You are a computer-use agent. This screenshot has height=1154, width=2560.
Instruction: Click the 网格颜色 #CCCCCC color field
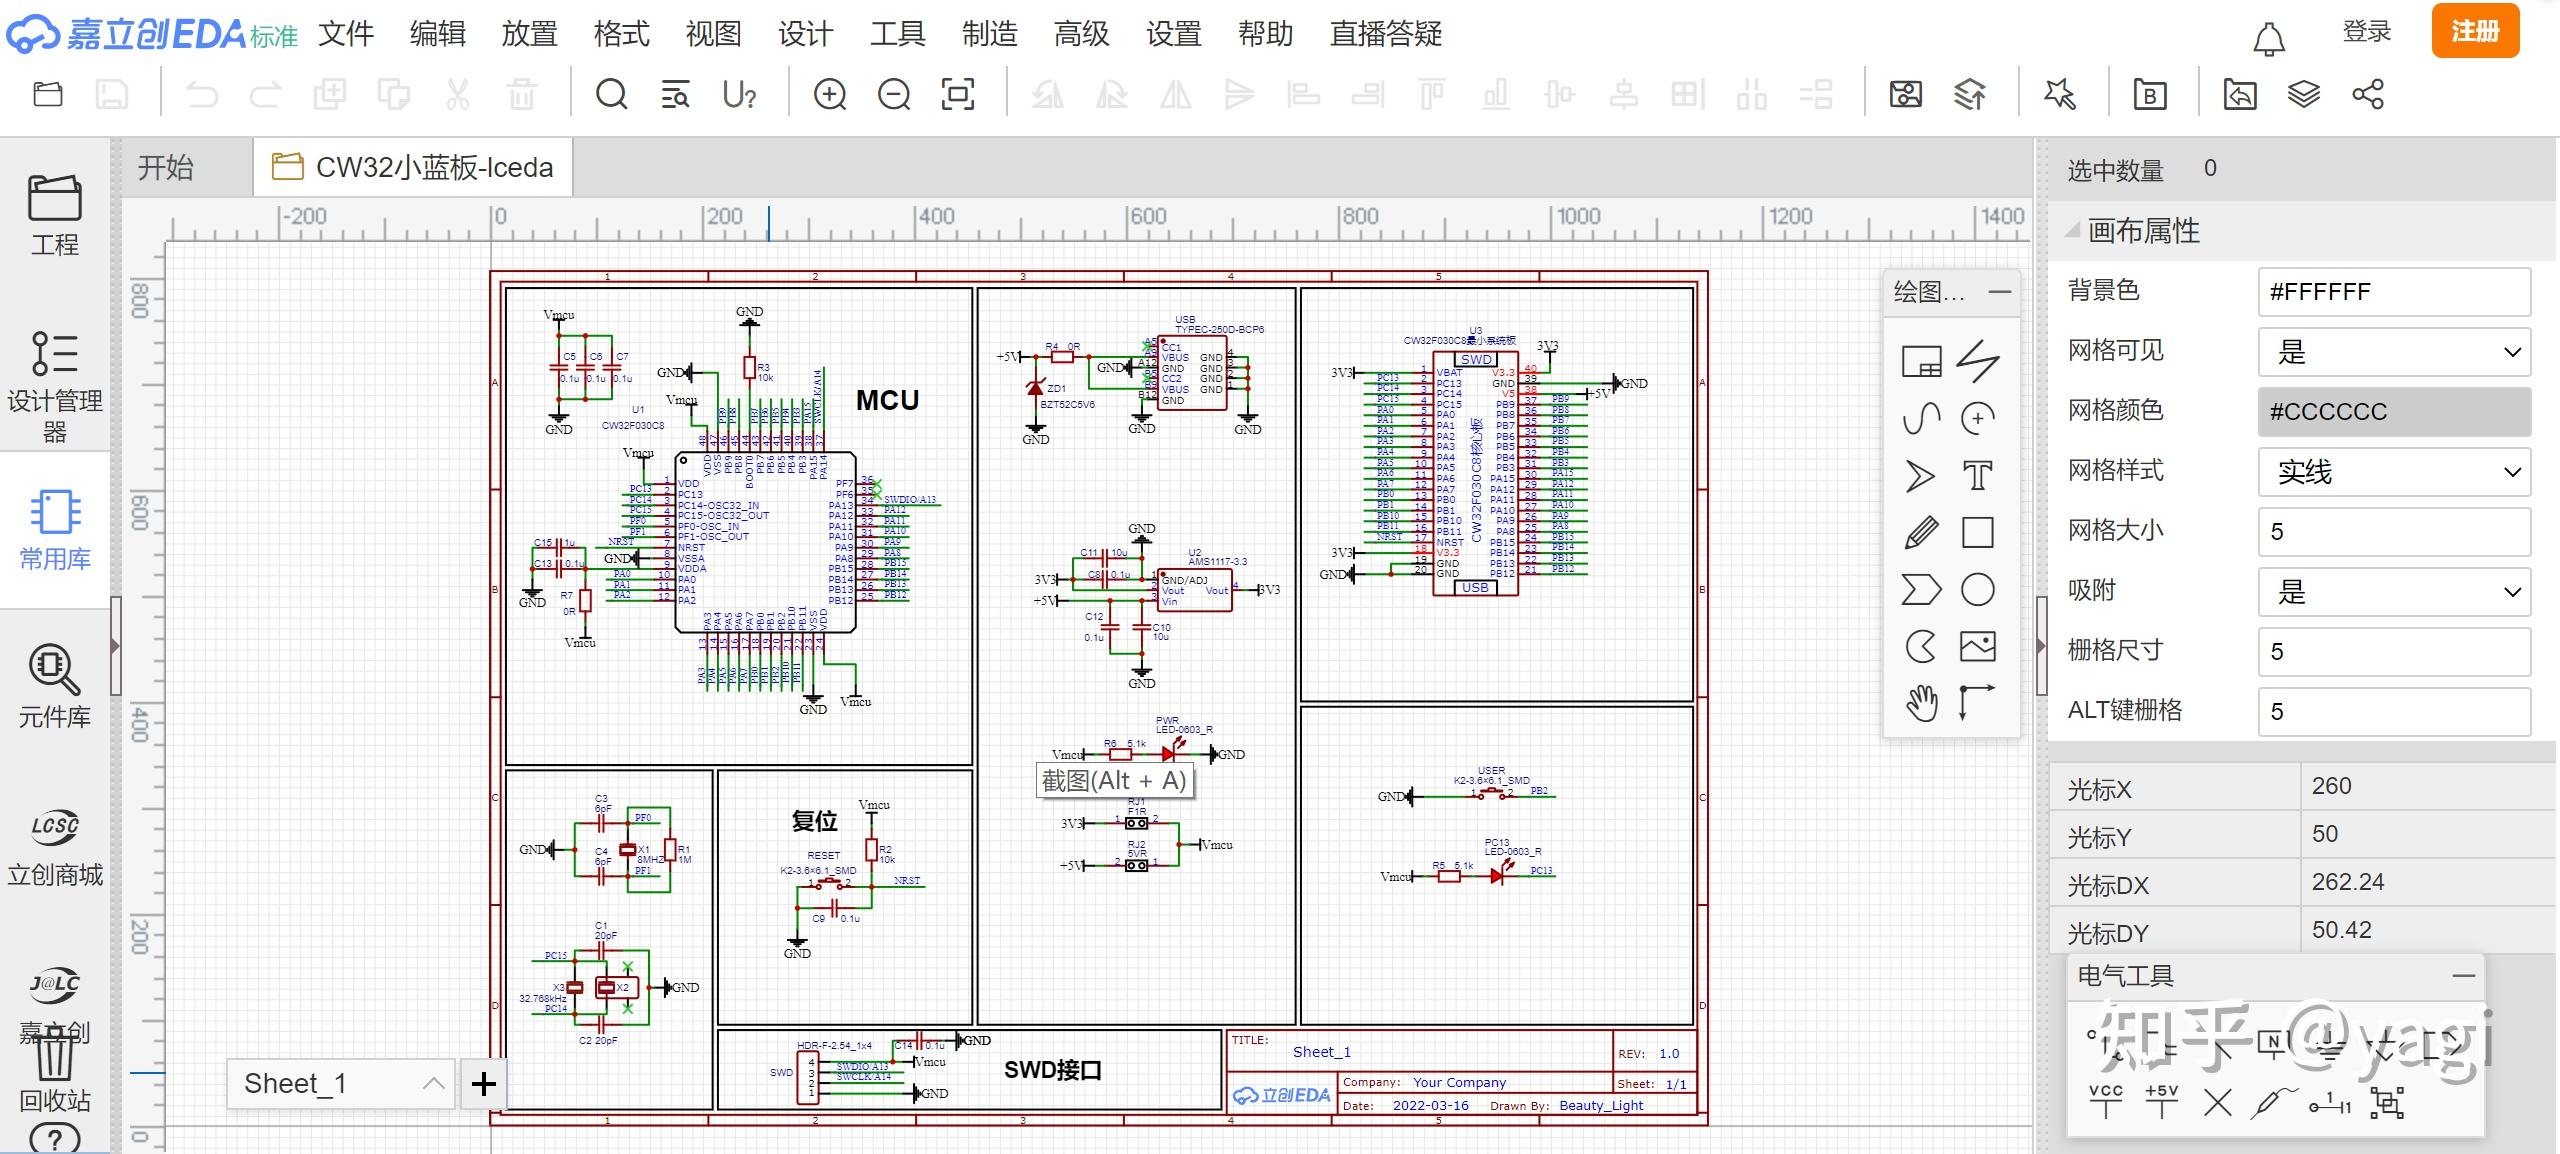(2394, 412)
